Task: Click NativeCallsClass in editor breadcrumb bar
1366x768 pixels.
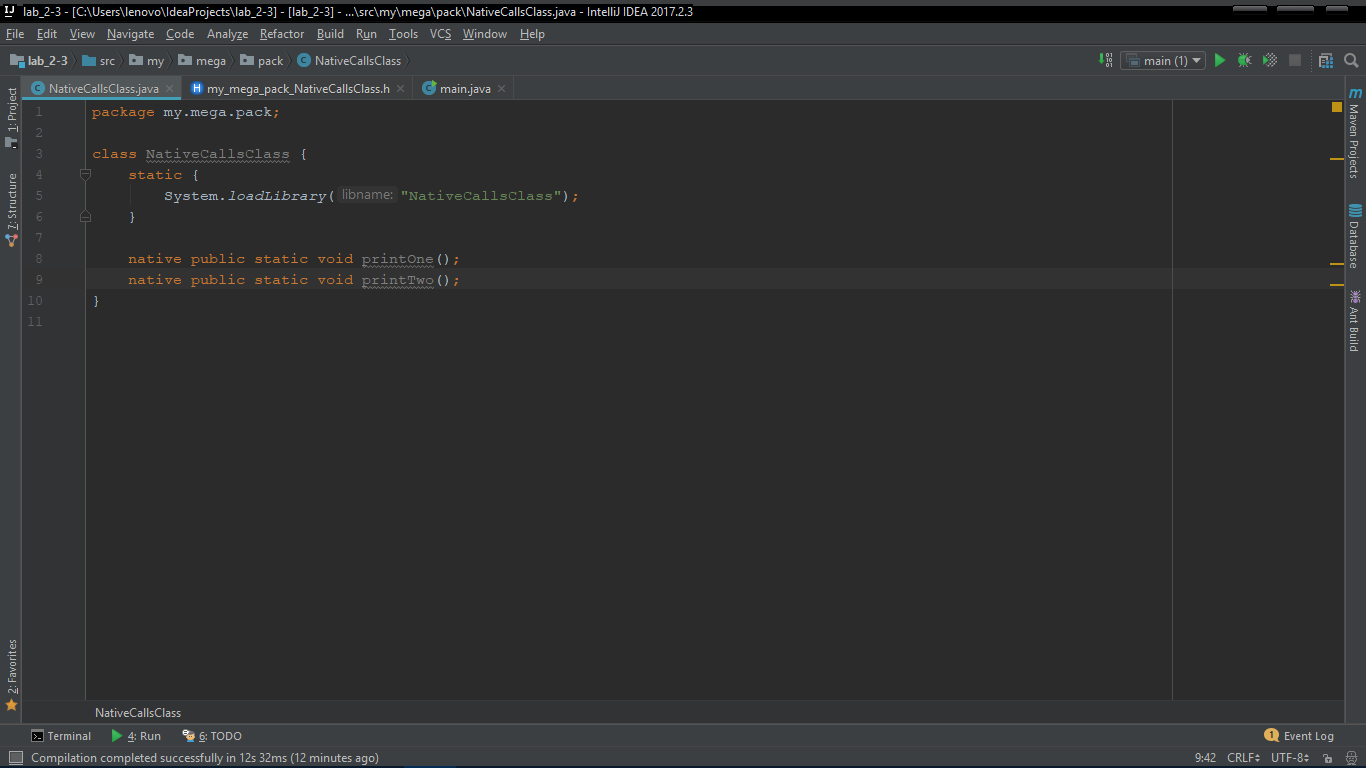Action: point(138,713)
